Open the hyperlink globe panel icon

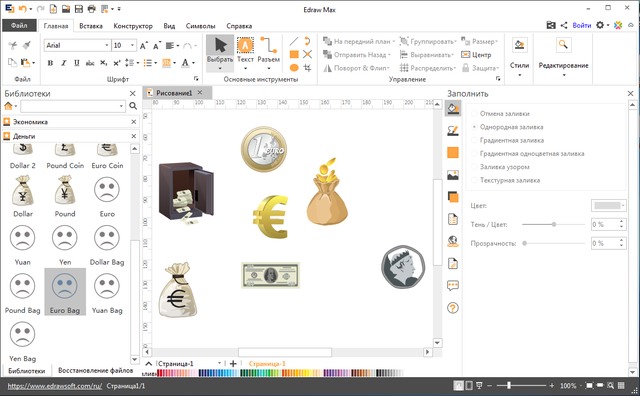pos(453,241)
